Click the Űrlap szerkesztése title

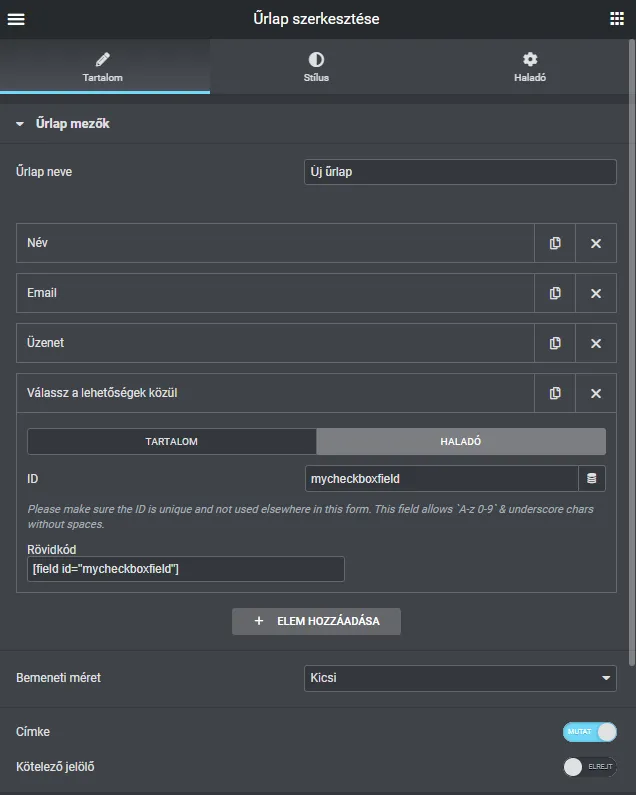point(316,19)
